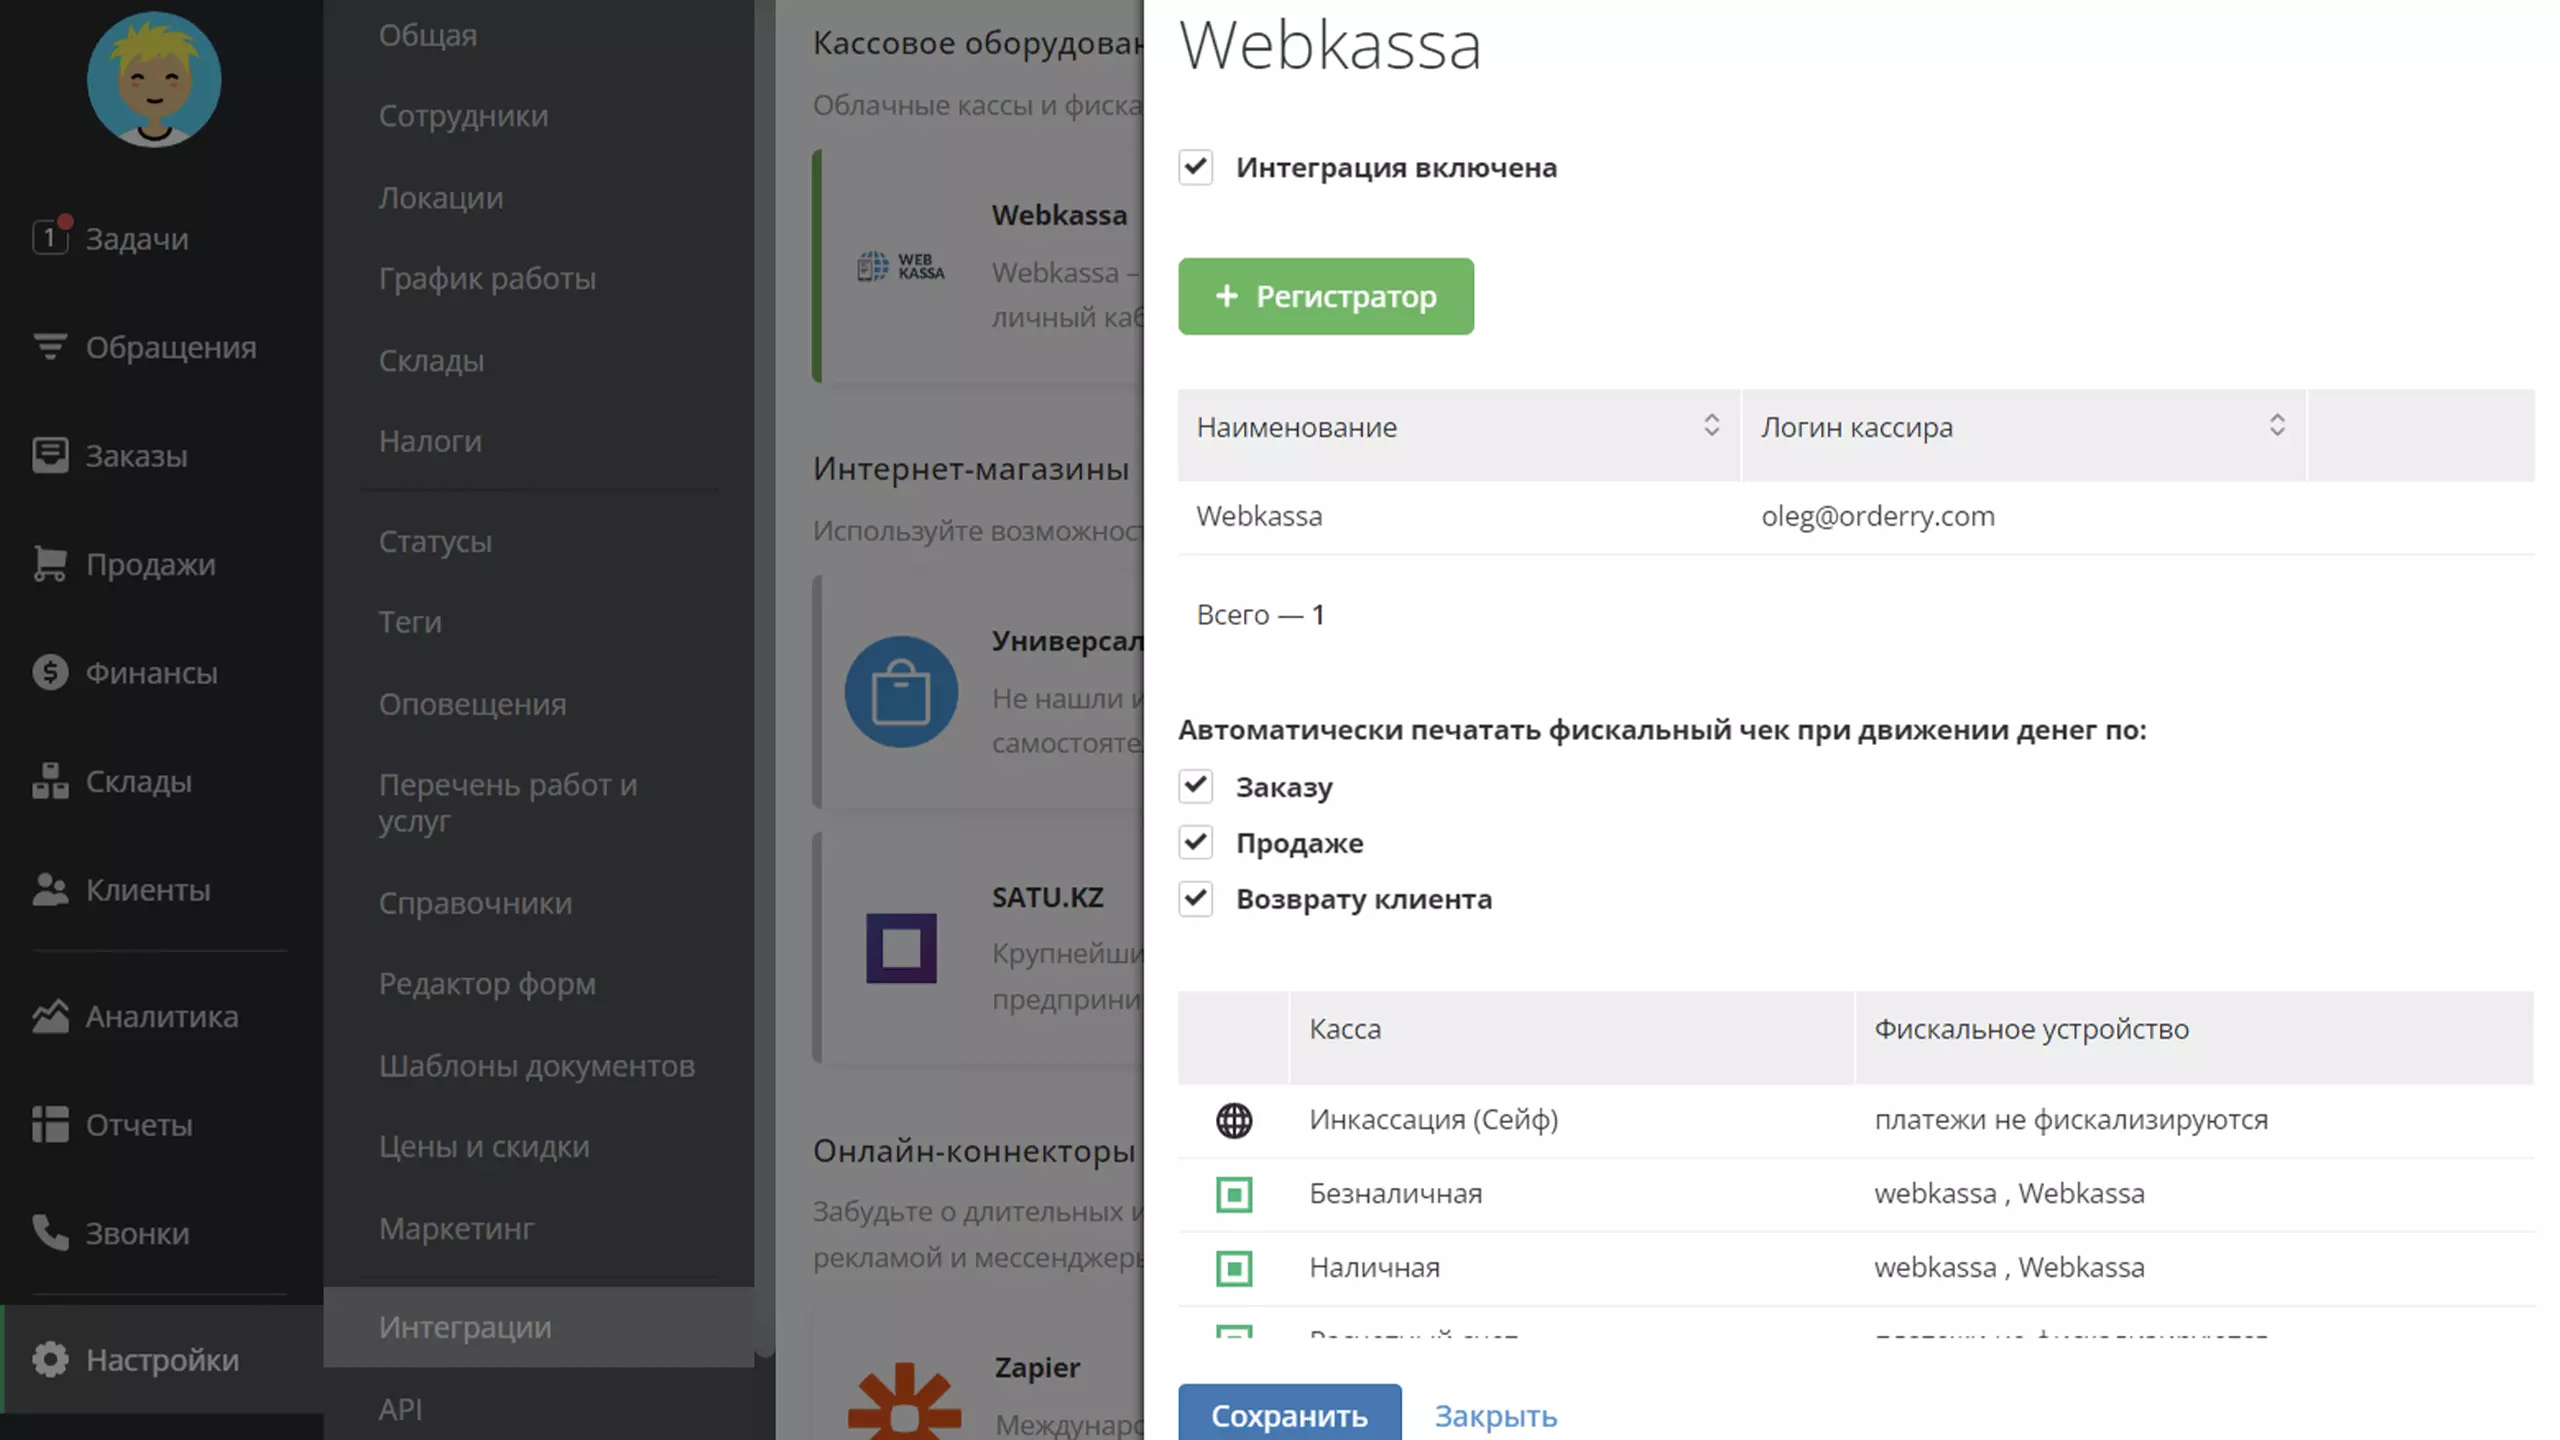Open Шаблоны документов settings section
The width and height of the screenshot is (2560, 1440).
coord(537,1066)
